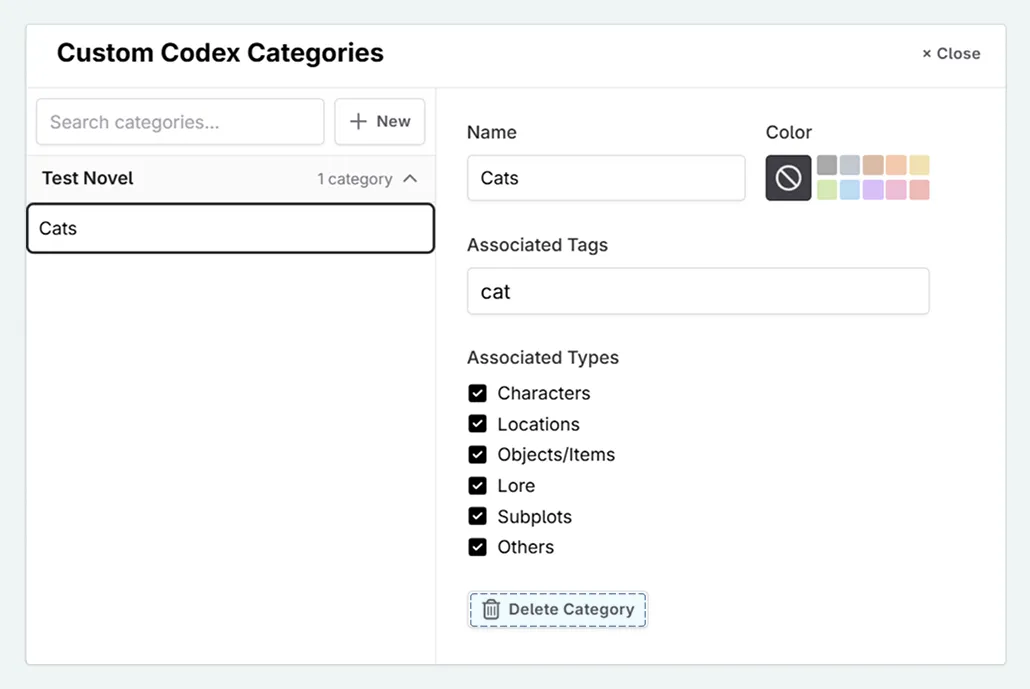Toggle the Others checkbox
The height and width of the screenshot is (689, 1030).
coord(477,547)
